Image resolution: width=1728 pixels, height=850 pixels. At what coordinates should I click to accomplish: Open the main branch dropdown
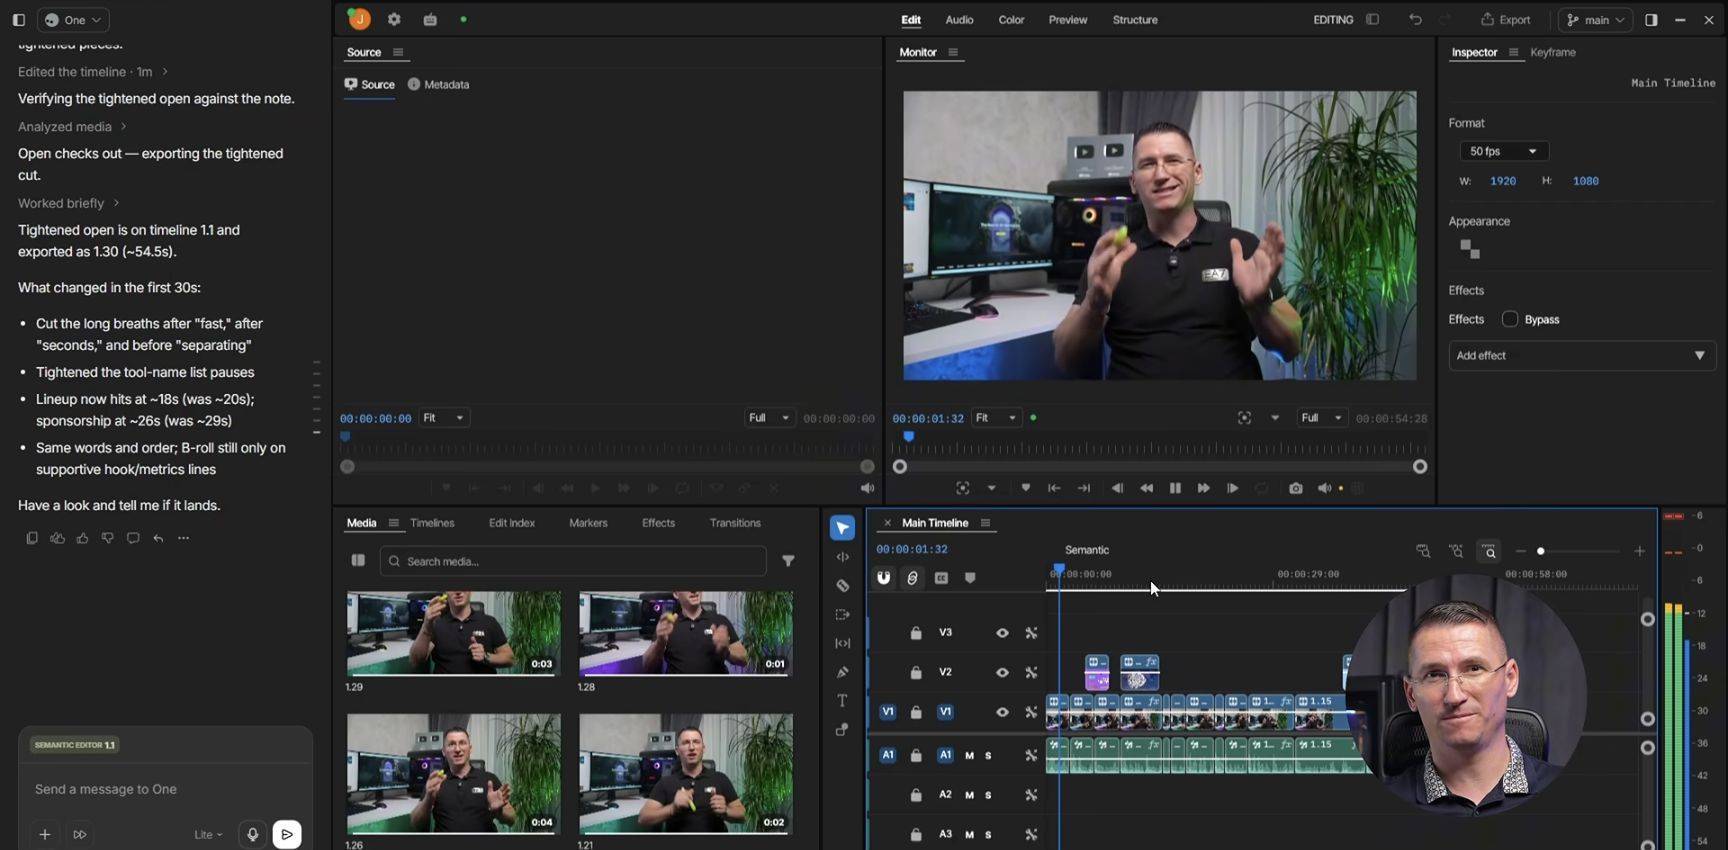pyautogui.click(x=1595, y=19)
